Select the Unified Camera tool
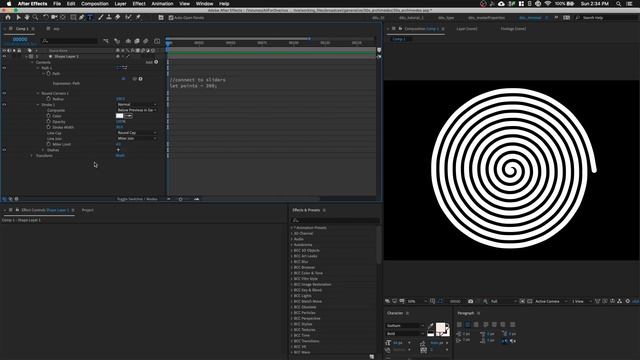Screen dimensions: 640x360 [54, 18]
